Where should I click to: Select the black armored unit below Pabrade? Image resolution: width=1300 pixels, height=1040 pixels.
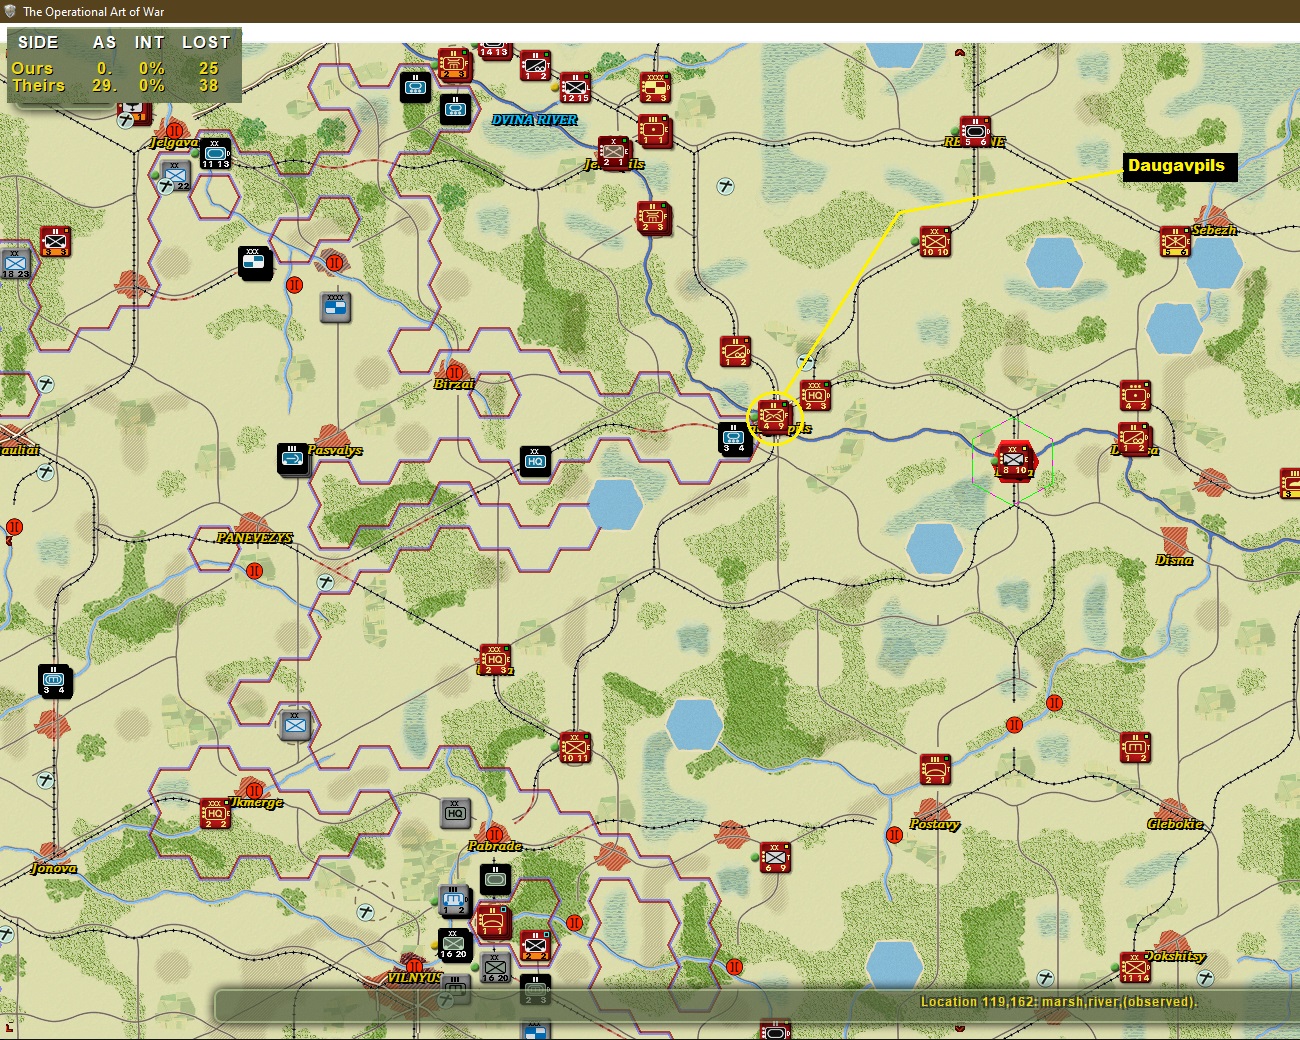pos(495,879)
